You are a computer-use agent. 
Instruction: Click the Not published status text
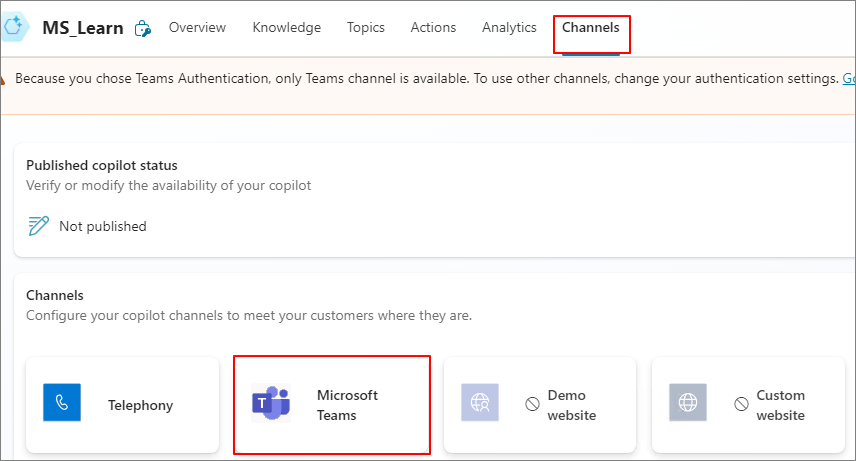click(x=103, y=226)
